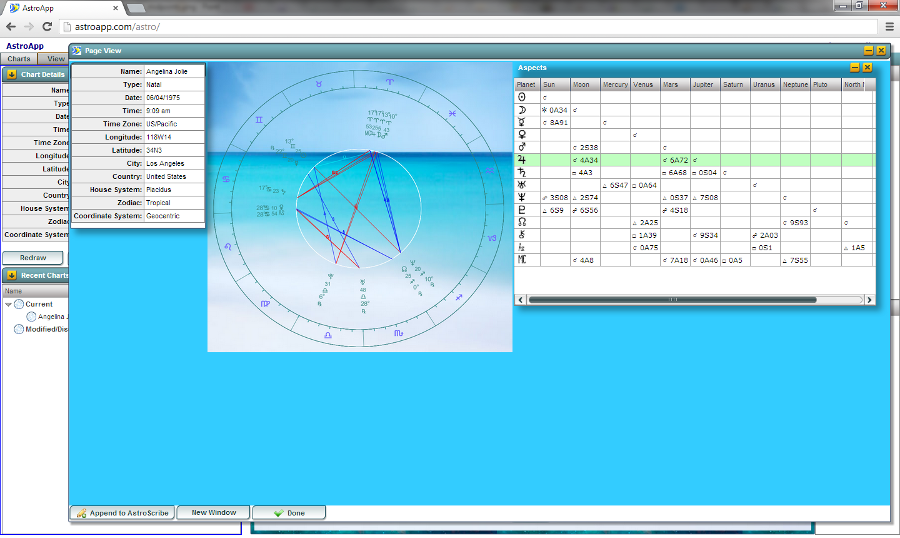
Task: Switch to the Charts tab
Action: pyautogui.click(x=19, y=59)
